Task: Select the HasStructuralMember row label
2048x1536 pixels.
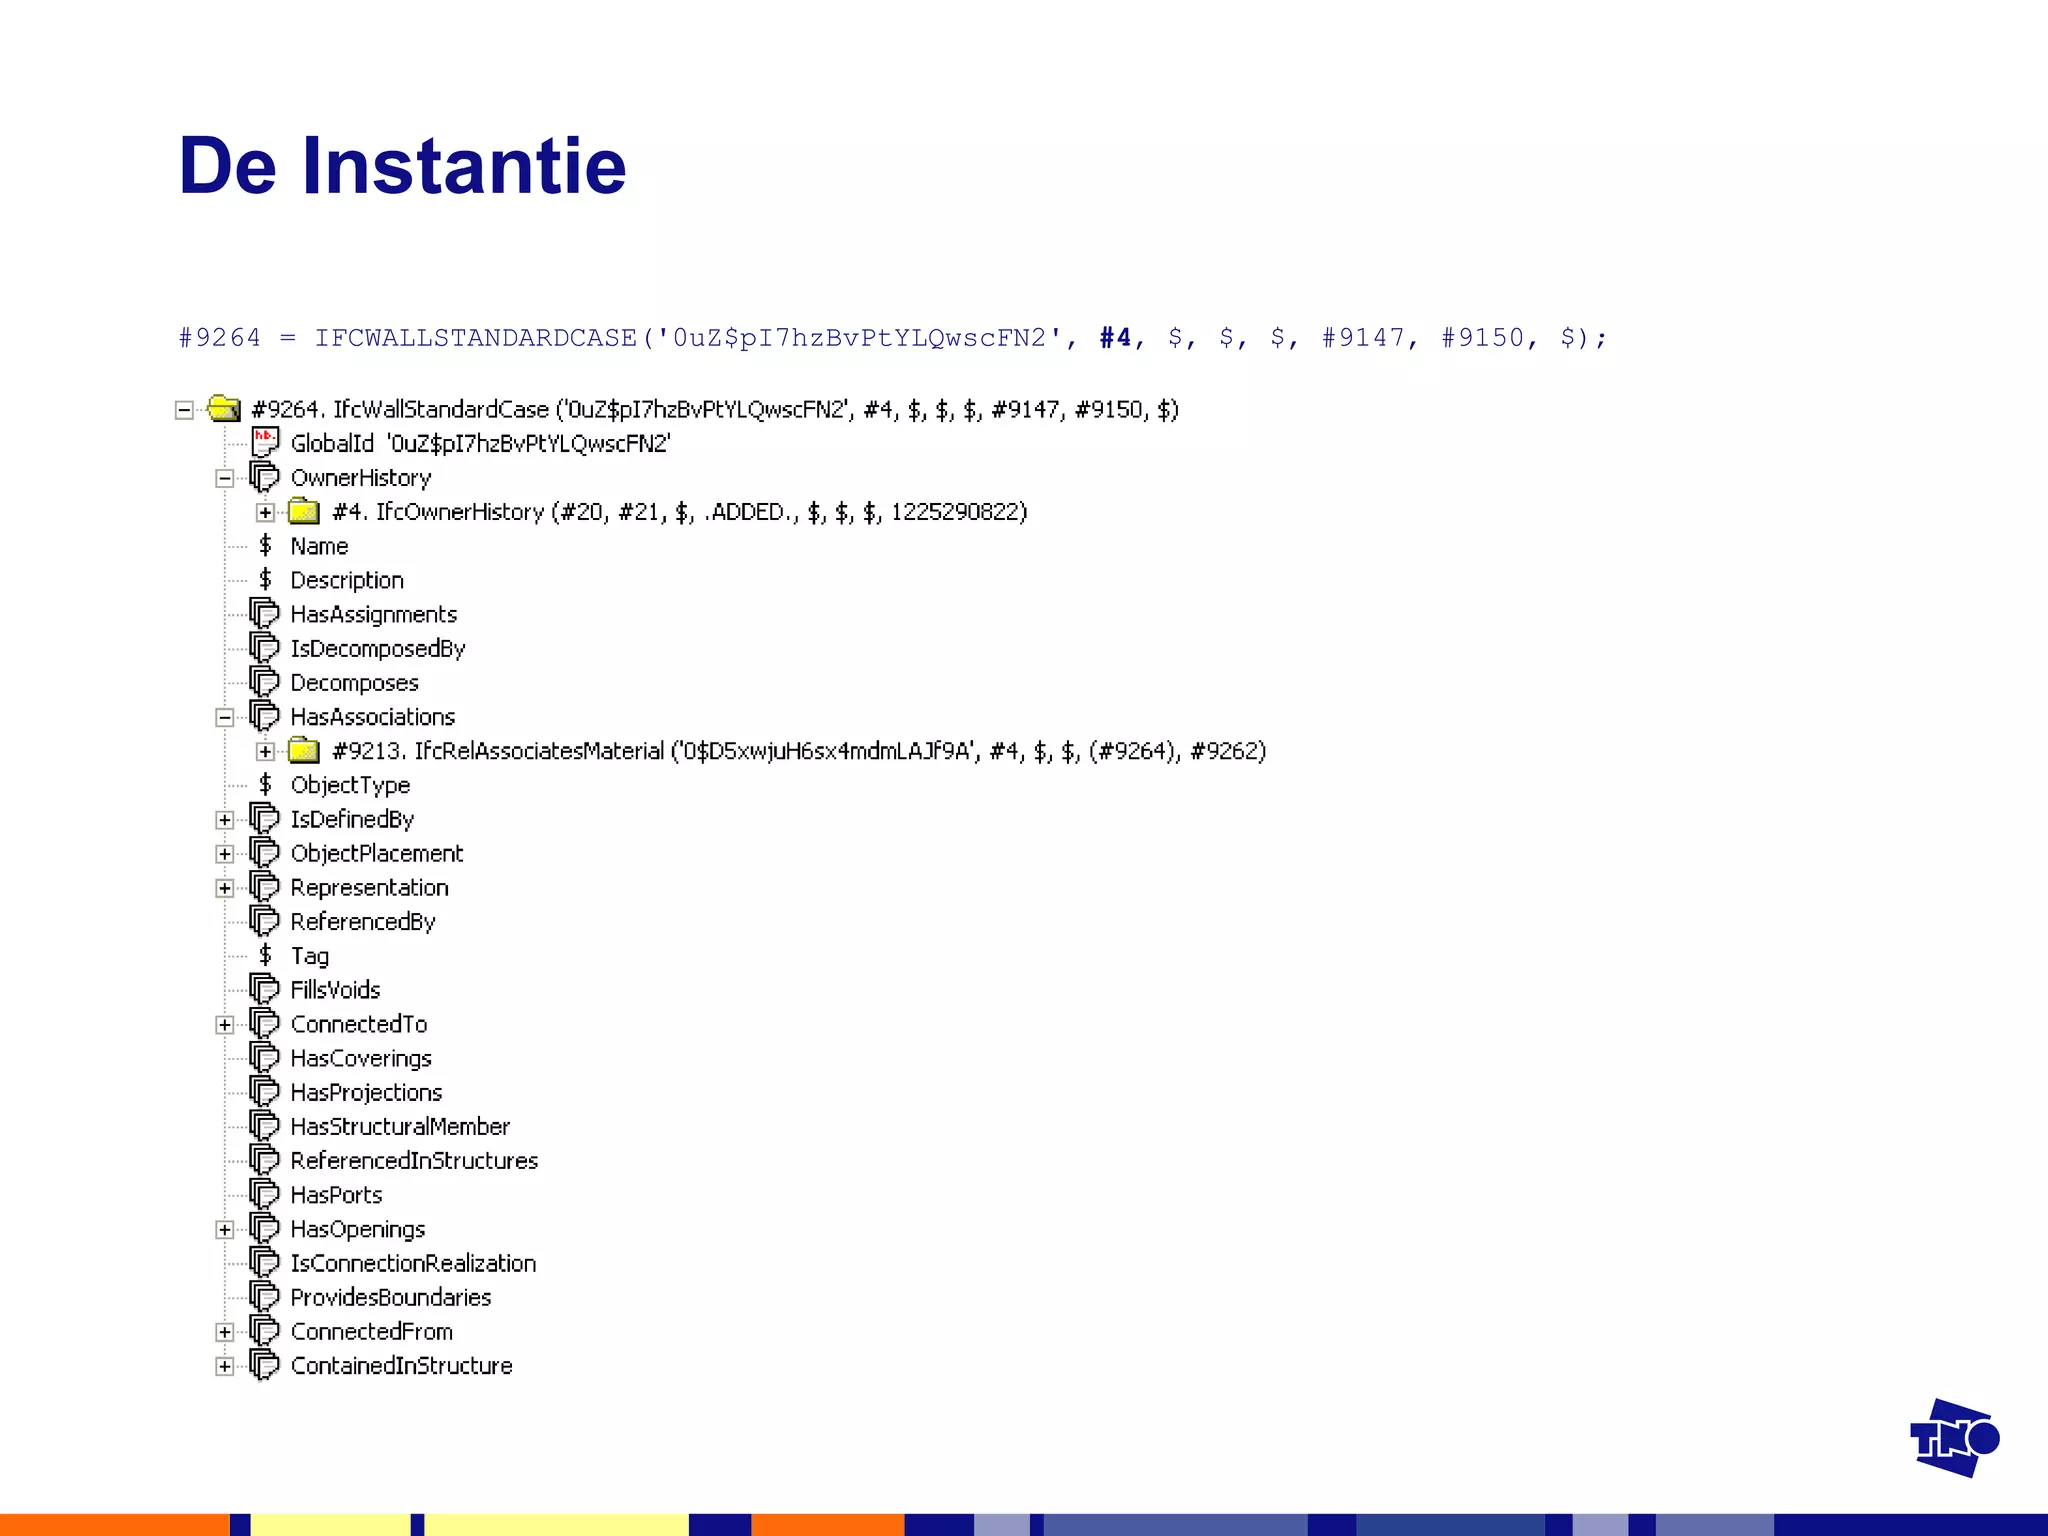Action: [400, 1127]
